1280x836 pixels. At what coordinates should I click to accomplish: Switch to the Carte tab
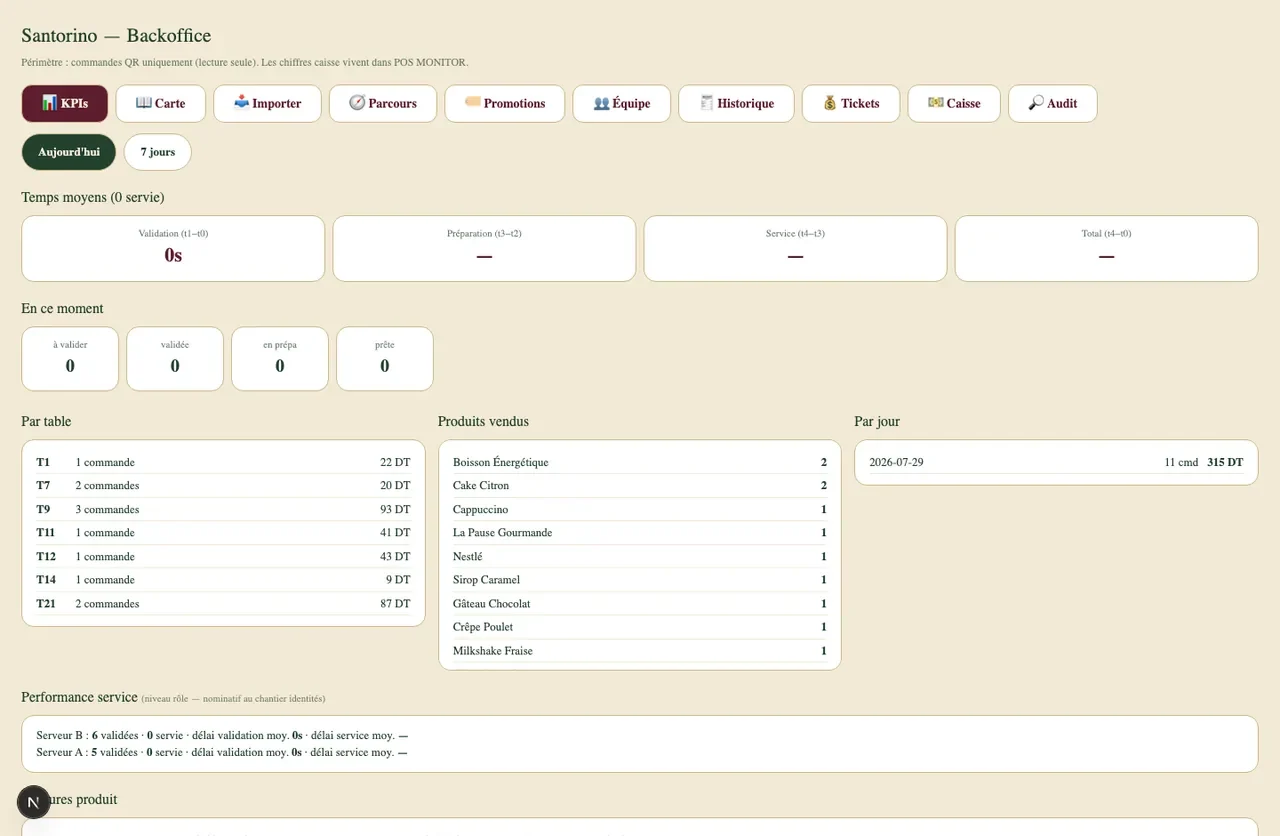[x=161, y=103]
